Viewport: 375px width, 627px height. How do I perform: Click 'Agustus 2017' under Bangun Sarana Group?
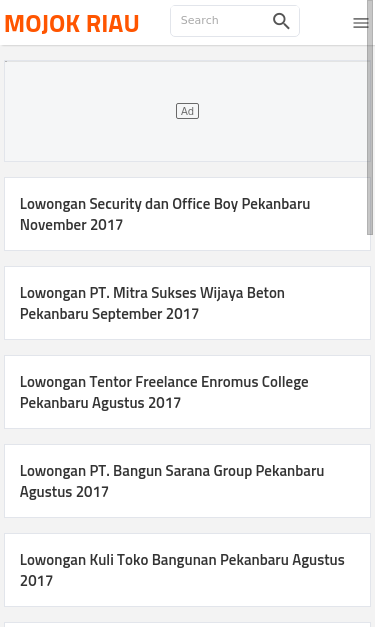pos(64,492)
